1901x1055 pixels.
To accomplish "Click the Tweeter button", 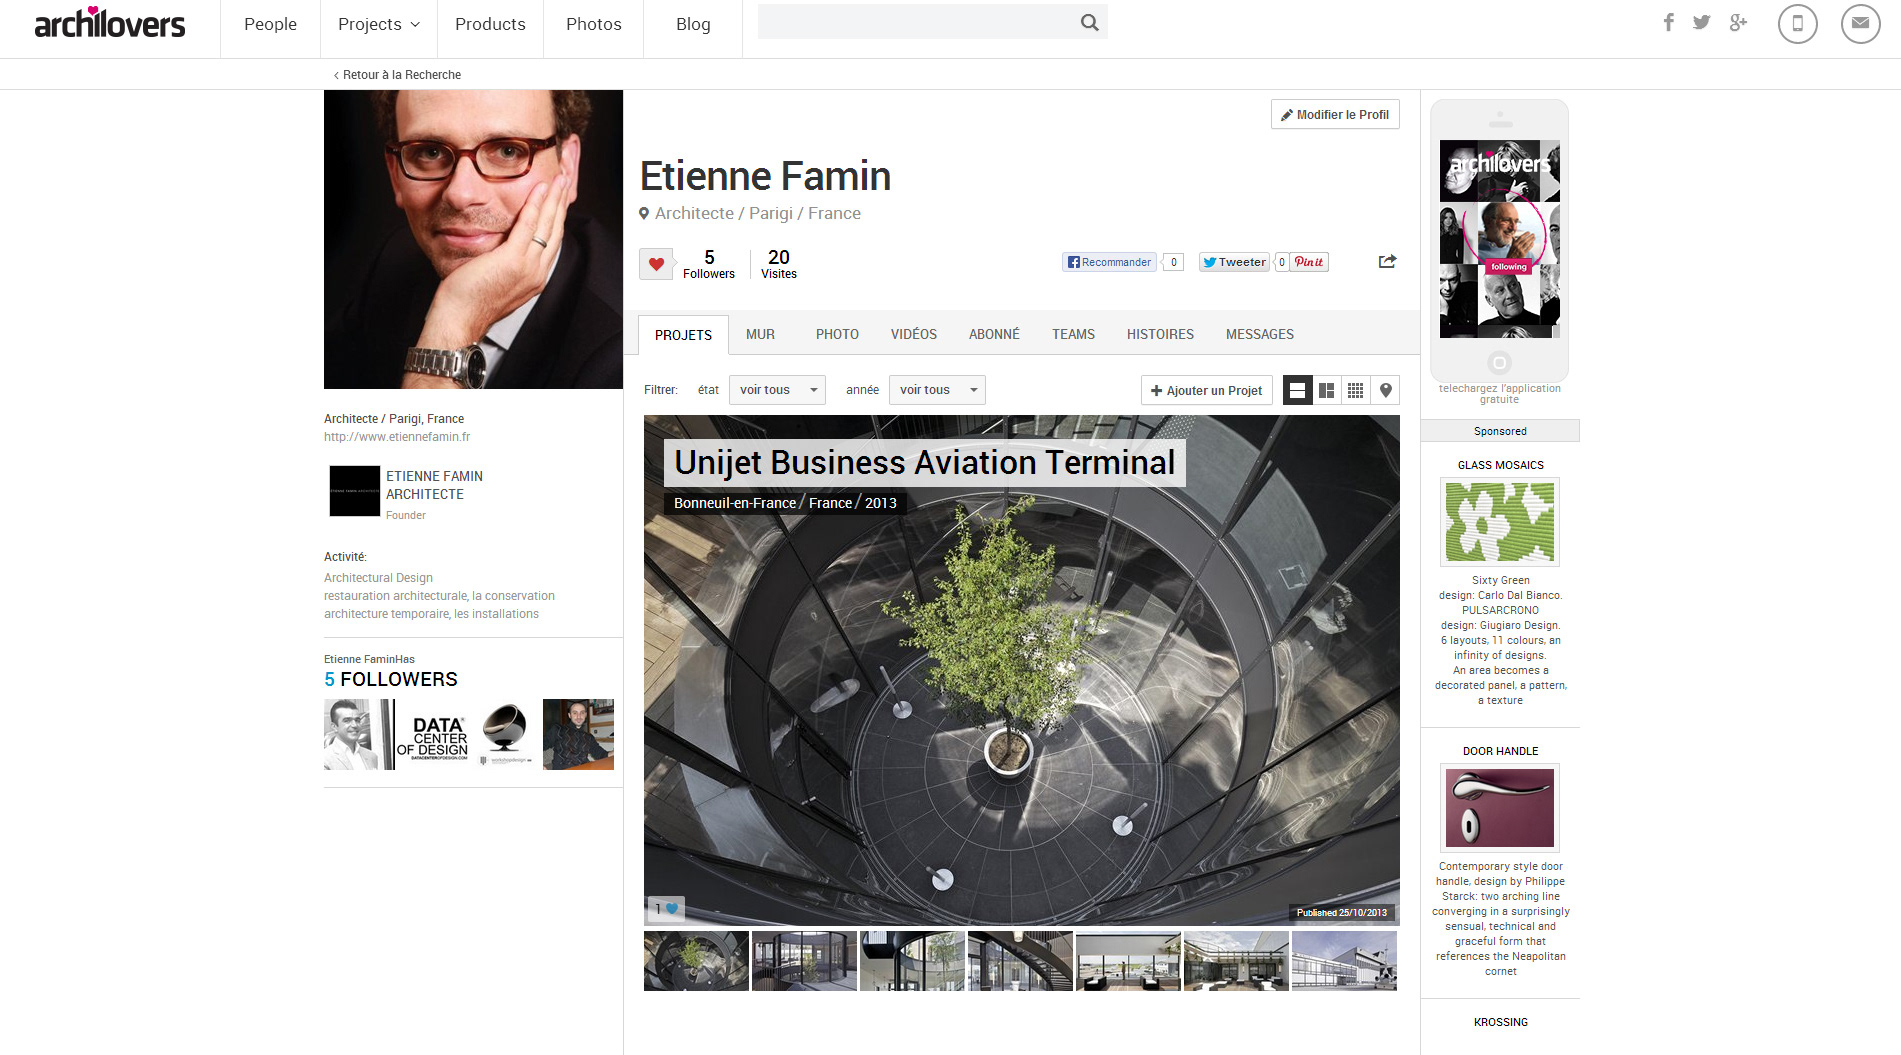I will coord(1234,262).
